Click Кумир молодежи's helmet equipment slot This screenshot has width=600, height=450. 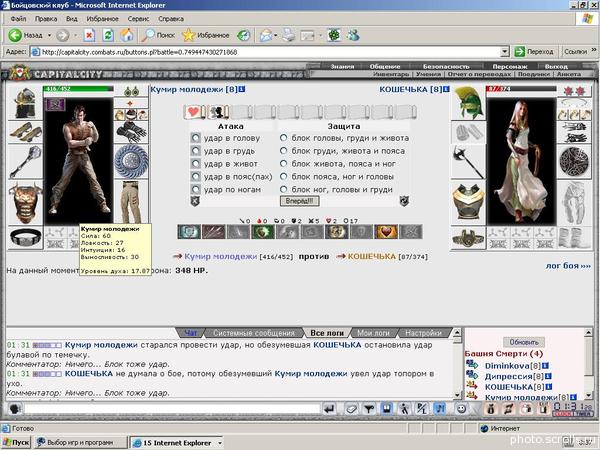[26, 103]
